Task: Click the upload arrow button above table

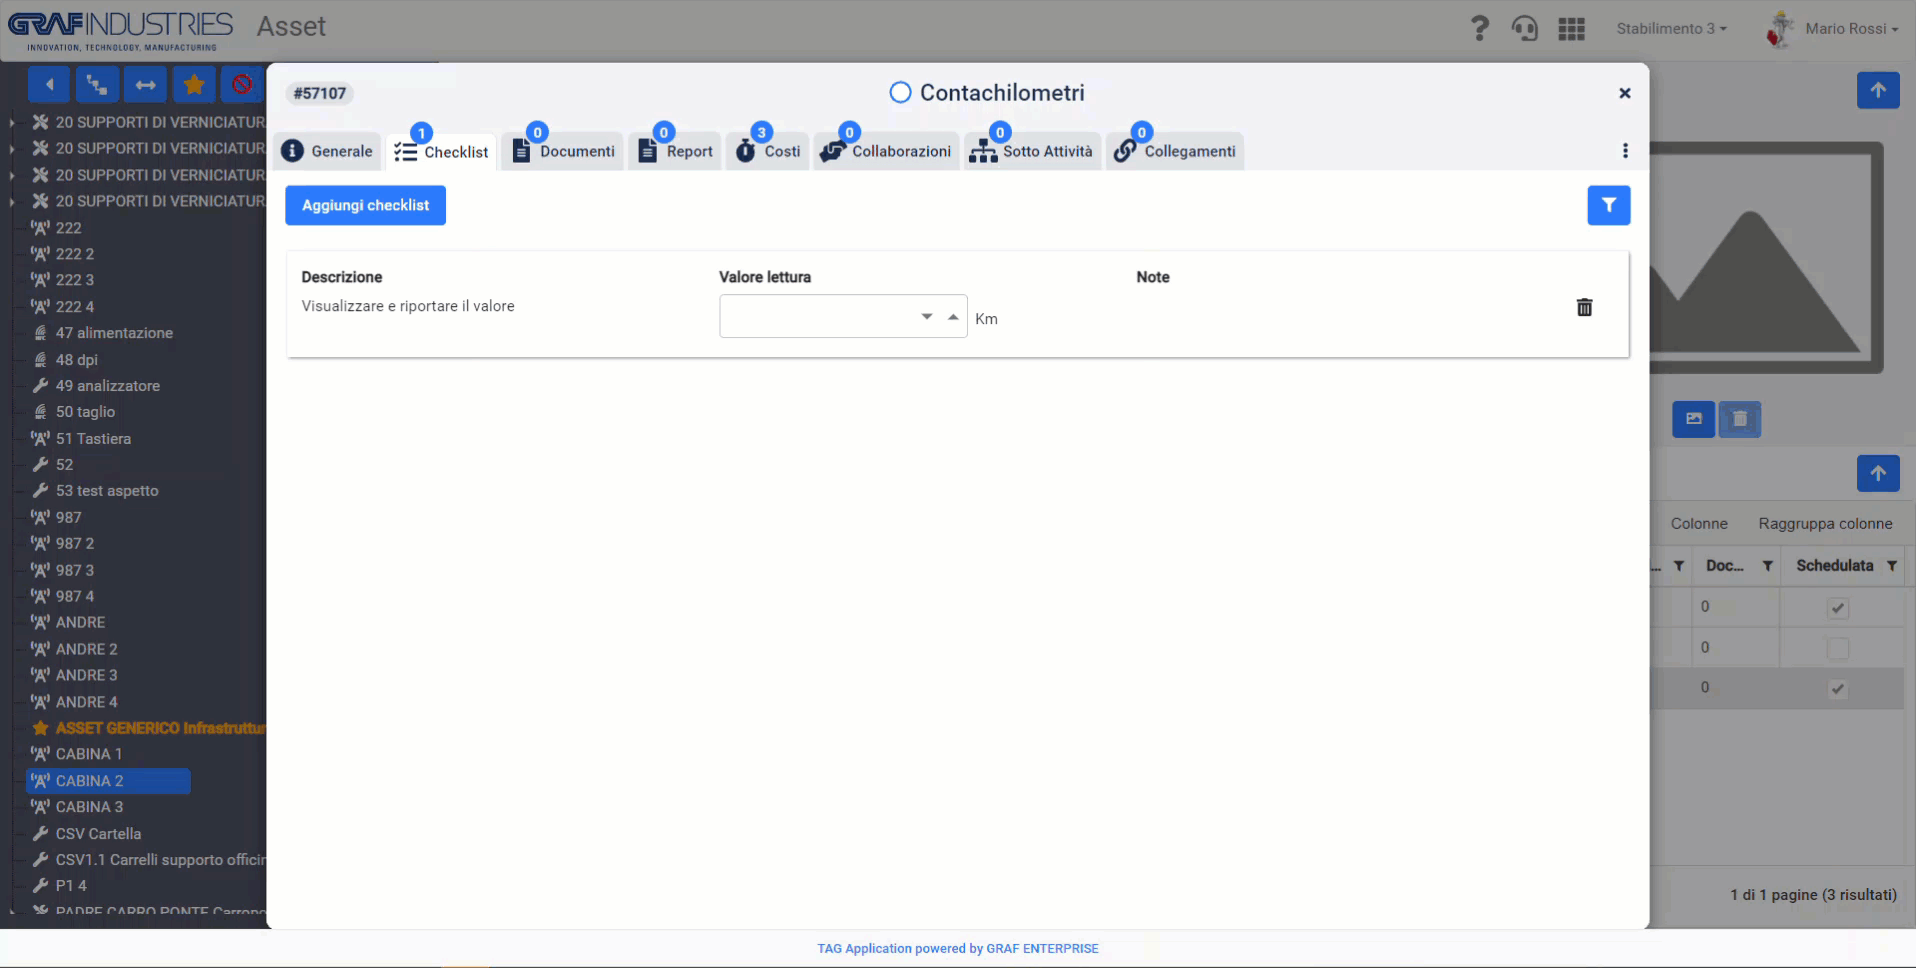Action: point(1878,473)
